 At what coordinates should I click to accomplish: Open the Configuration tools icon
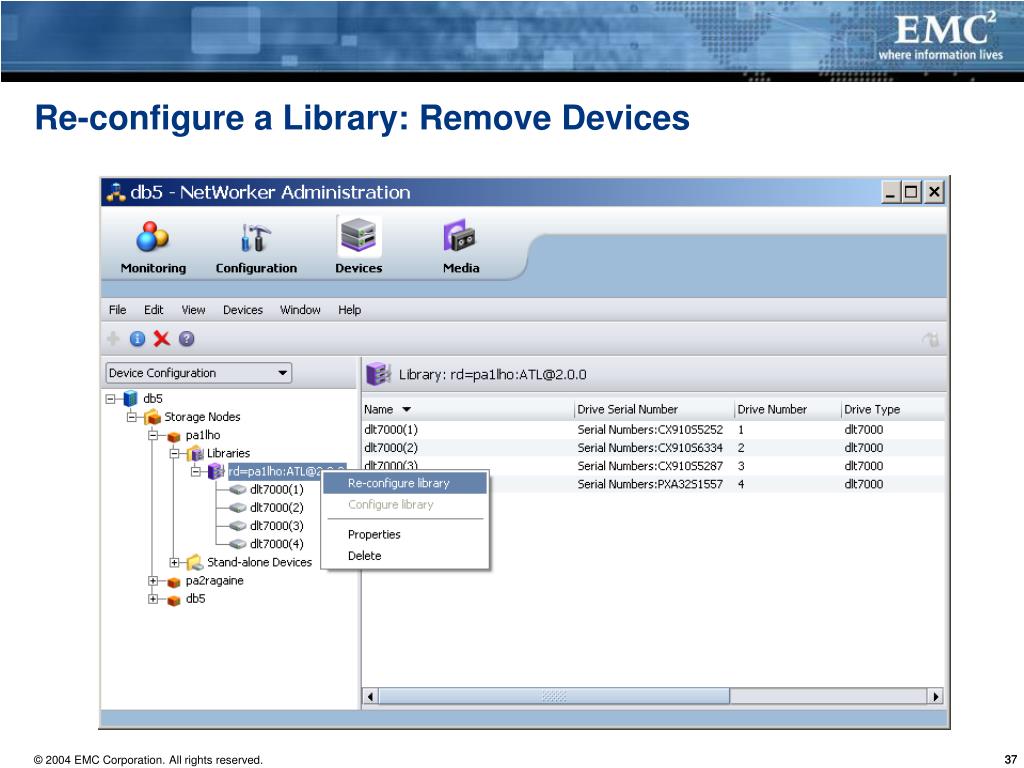(255, 238)
